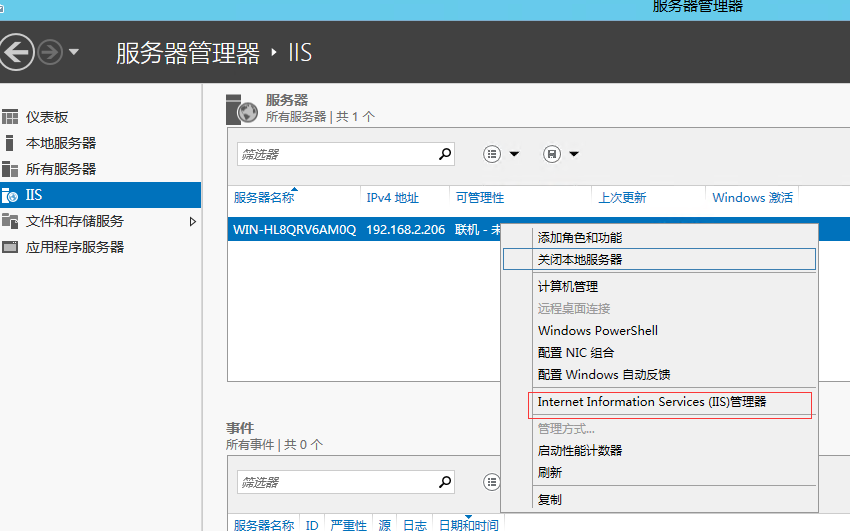Sort servers by the IPv4 地址 column

[393, 198]
